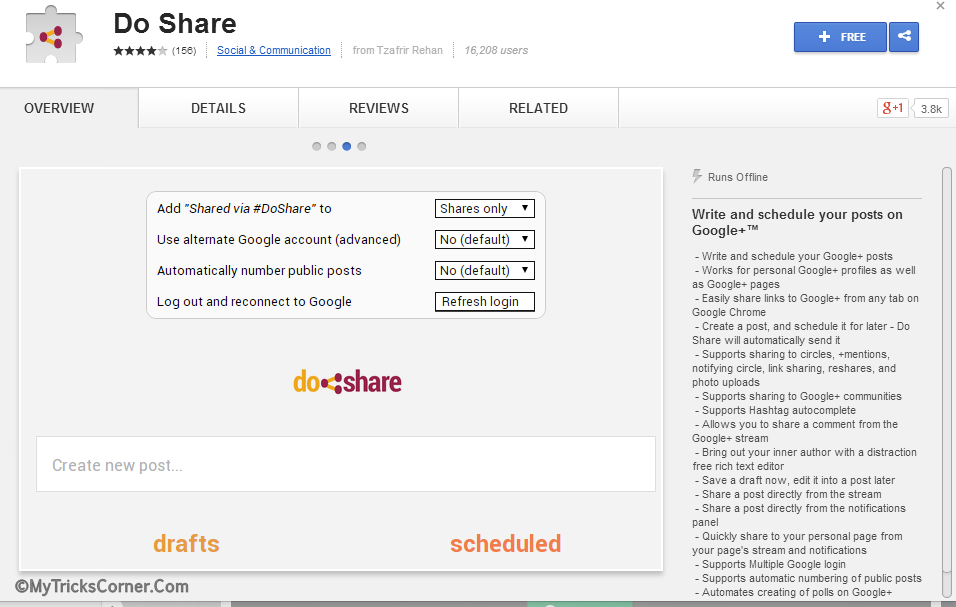Click the 'Runs Offline' label
Viewport: 956px width, 607px height.
pyautogui.click(x=738, y=177)
